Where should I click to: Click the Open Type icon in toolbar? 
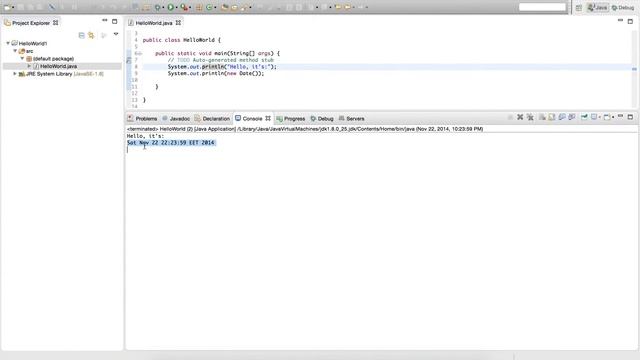[224, 7]
